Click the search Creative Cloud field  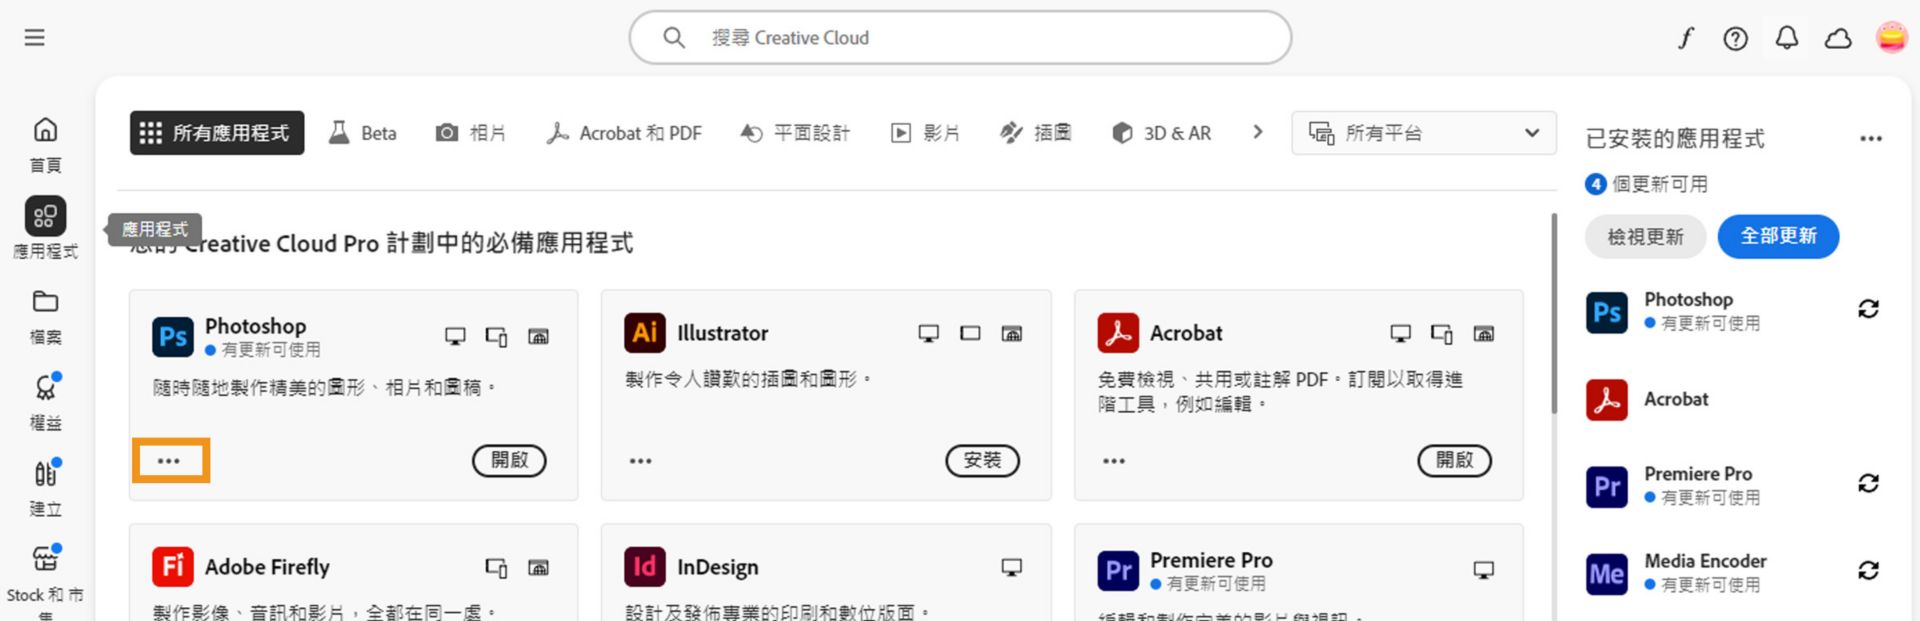(x=960, y=38)
